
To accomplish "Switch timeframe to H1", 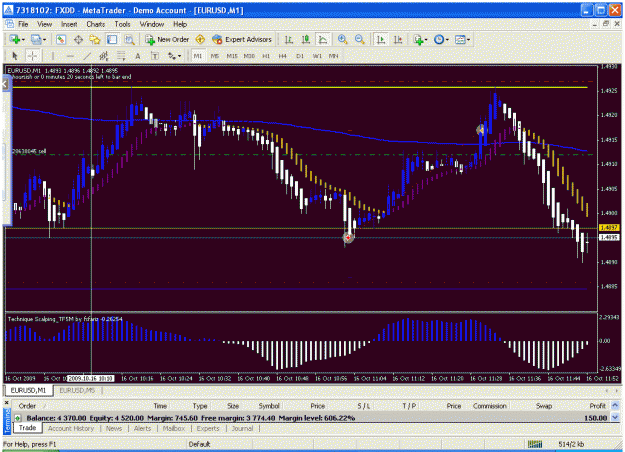I will (266, 56).
